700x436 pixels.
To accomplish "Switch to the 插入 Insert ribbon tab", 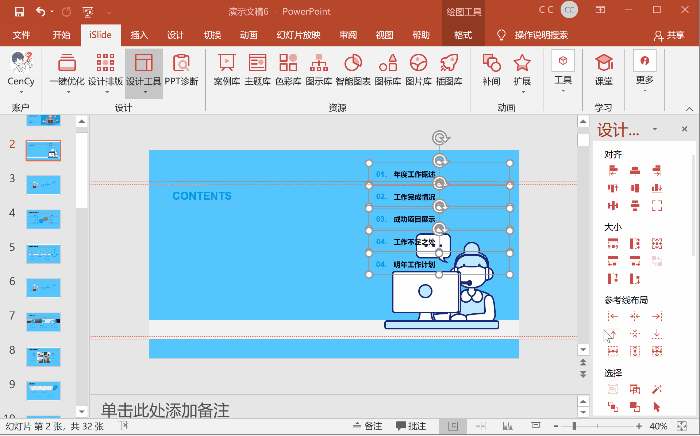I will pyautogui.click(x=139, y=34).
